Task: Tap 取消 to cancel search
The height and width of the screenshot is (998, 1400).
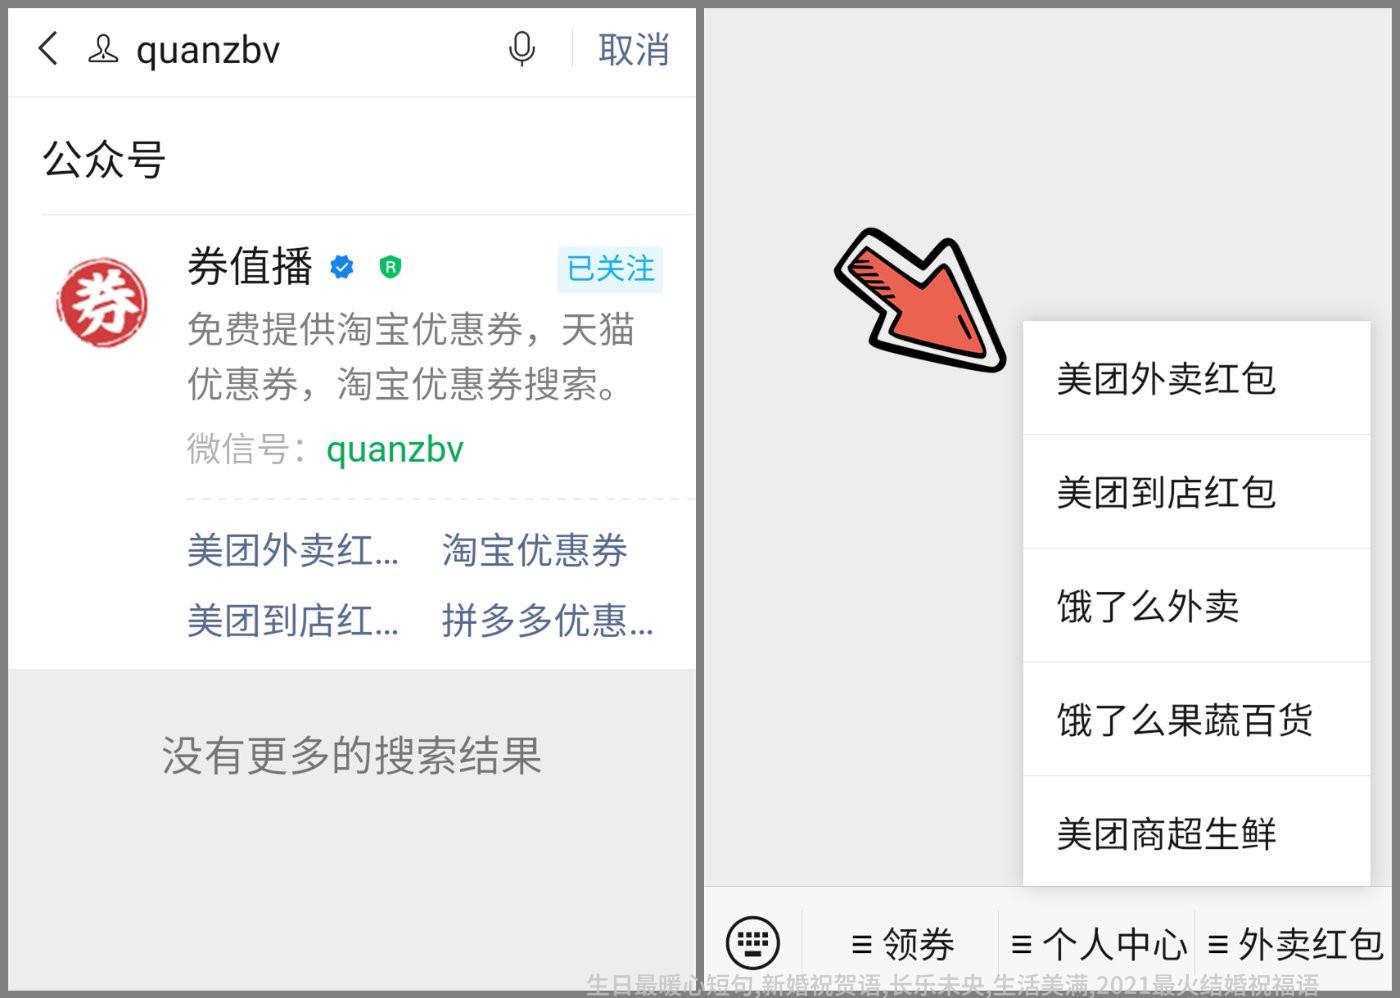Action: [633, 49]
